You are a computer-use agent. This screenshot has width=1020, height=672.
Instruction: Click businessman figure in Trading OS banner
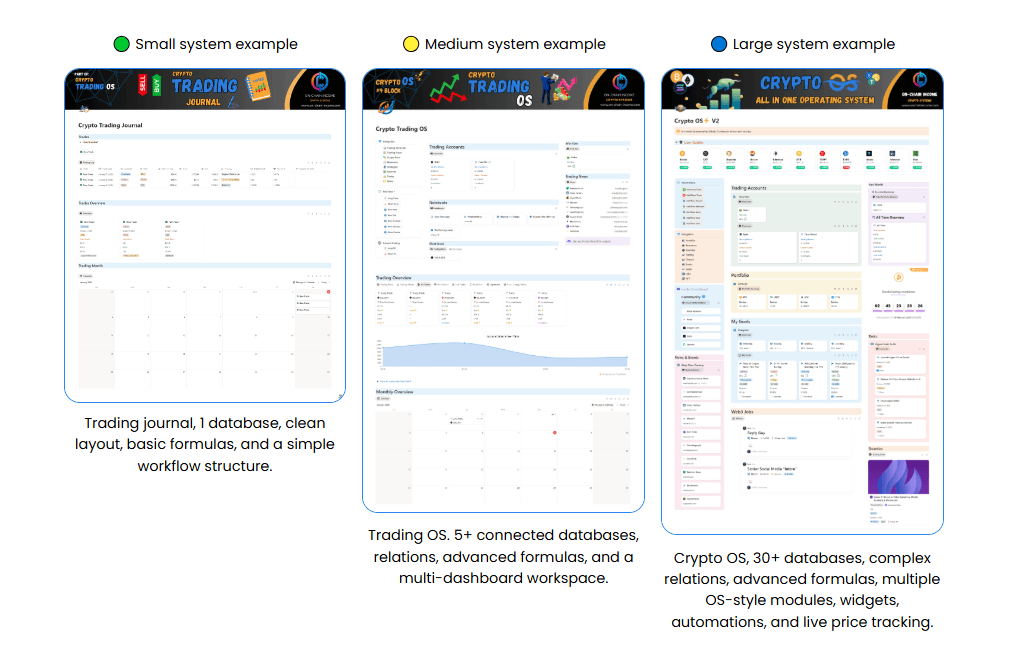click(548, 88)
